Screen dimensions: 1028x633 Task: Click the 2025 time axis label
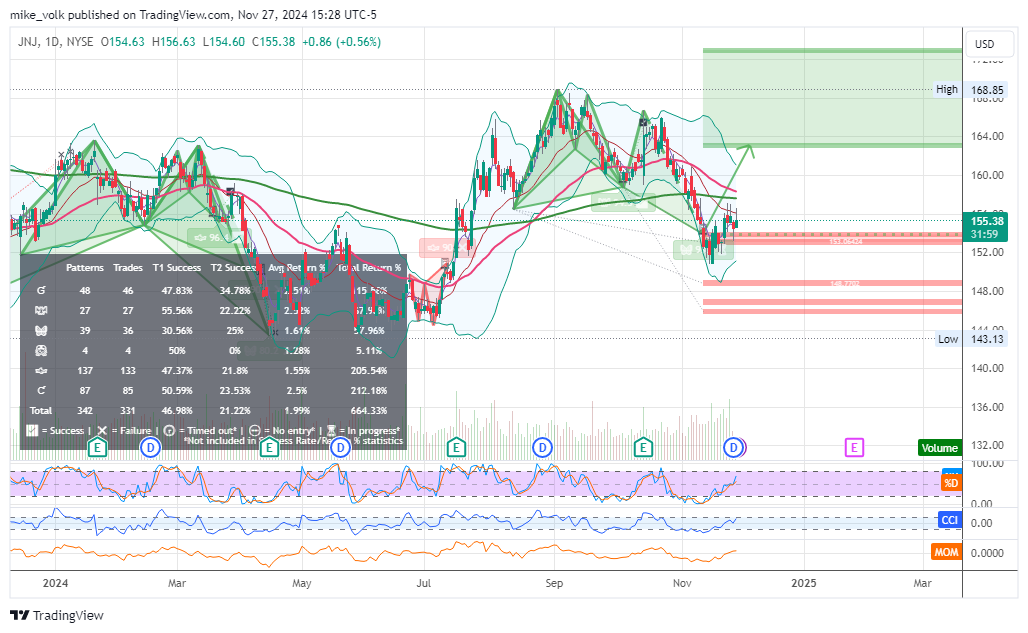(x=804, y=583)
